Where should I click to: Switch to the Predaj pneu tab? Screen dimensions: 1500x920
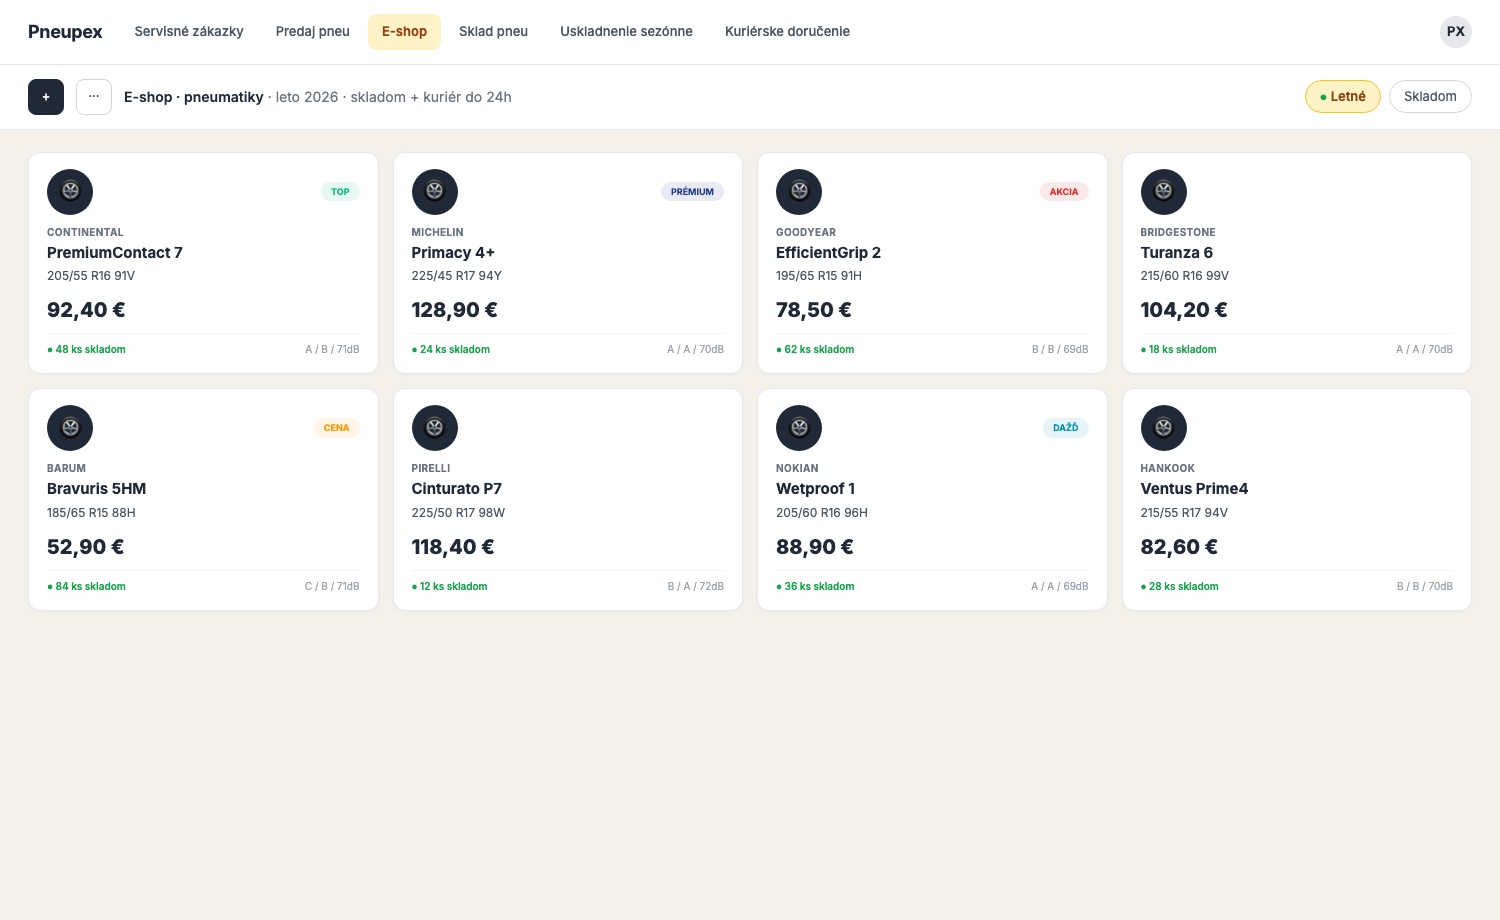[x=313, y=32]
